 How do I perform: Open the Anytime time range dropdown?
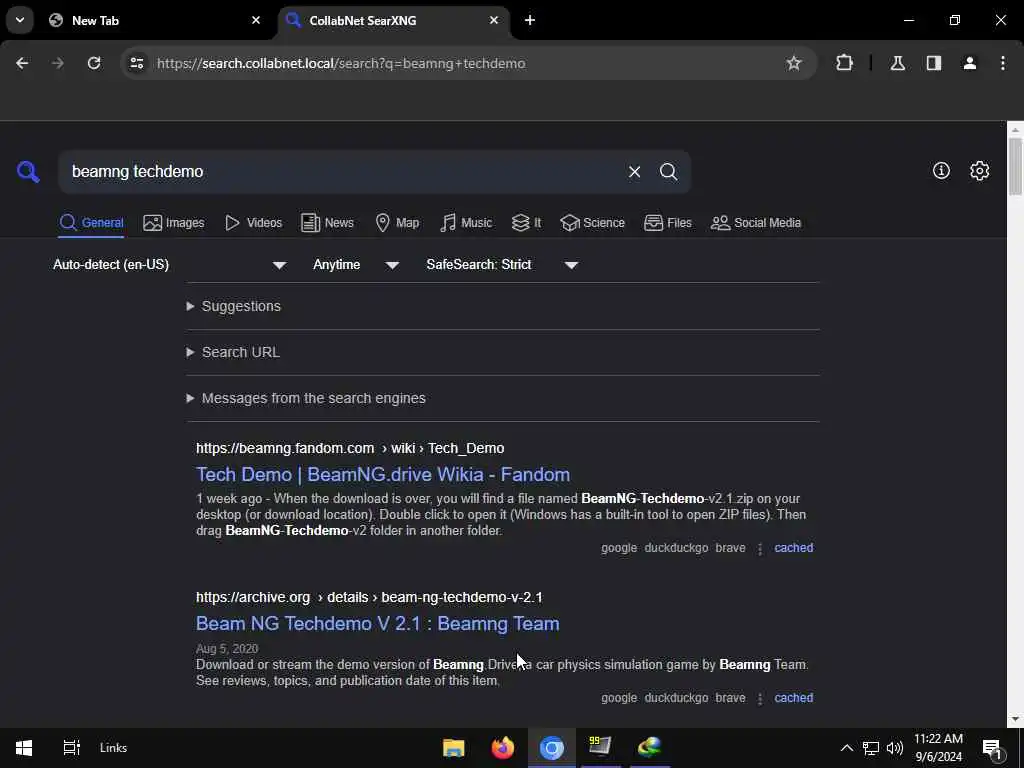[356, 264]
